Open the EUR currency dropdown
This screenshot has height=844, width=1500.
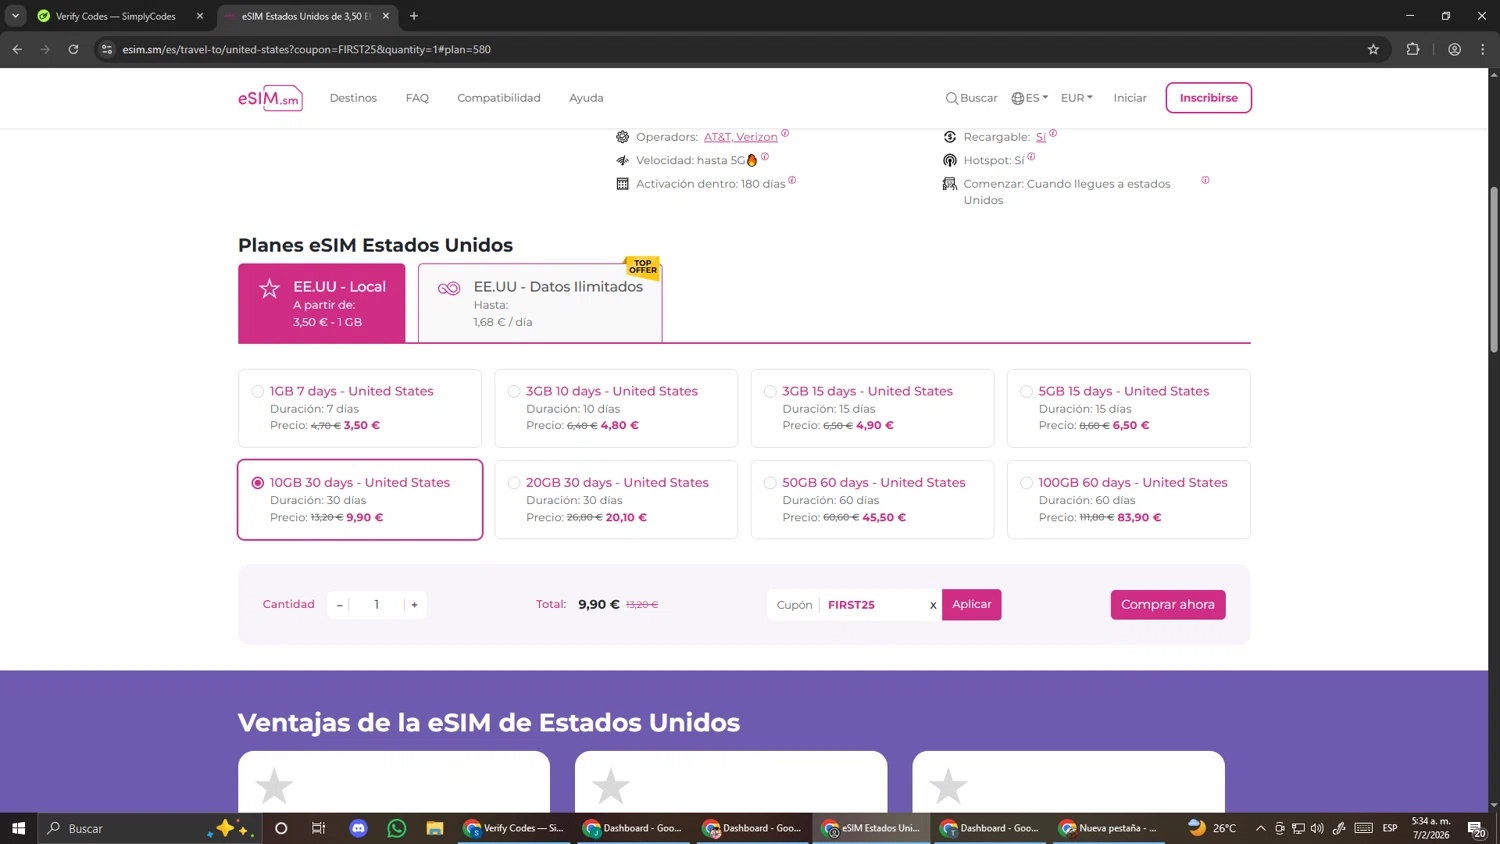[1077, 98]
